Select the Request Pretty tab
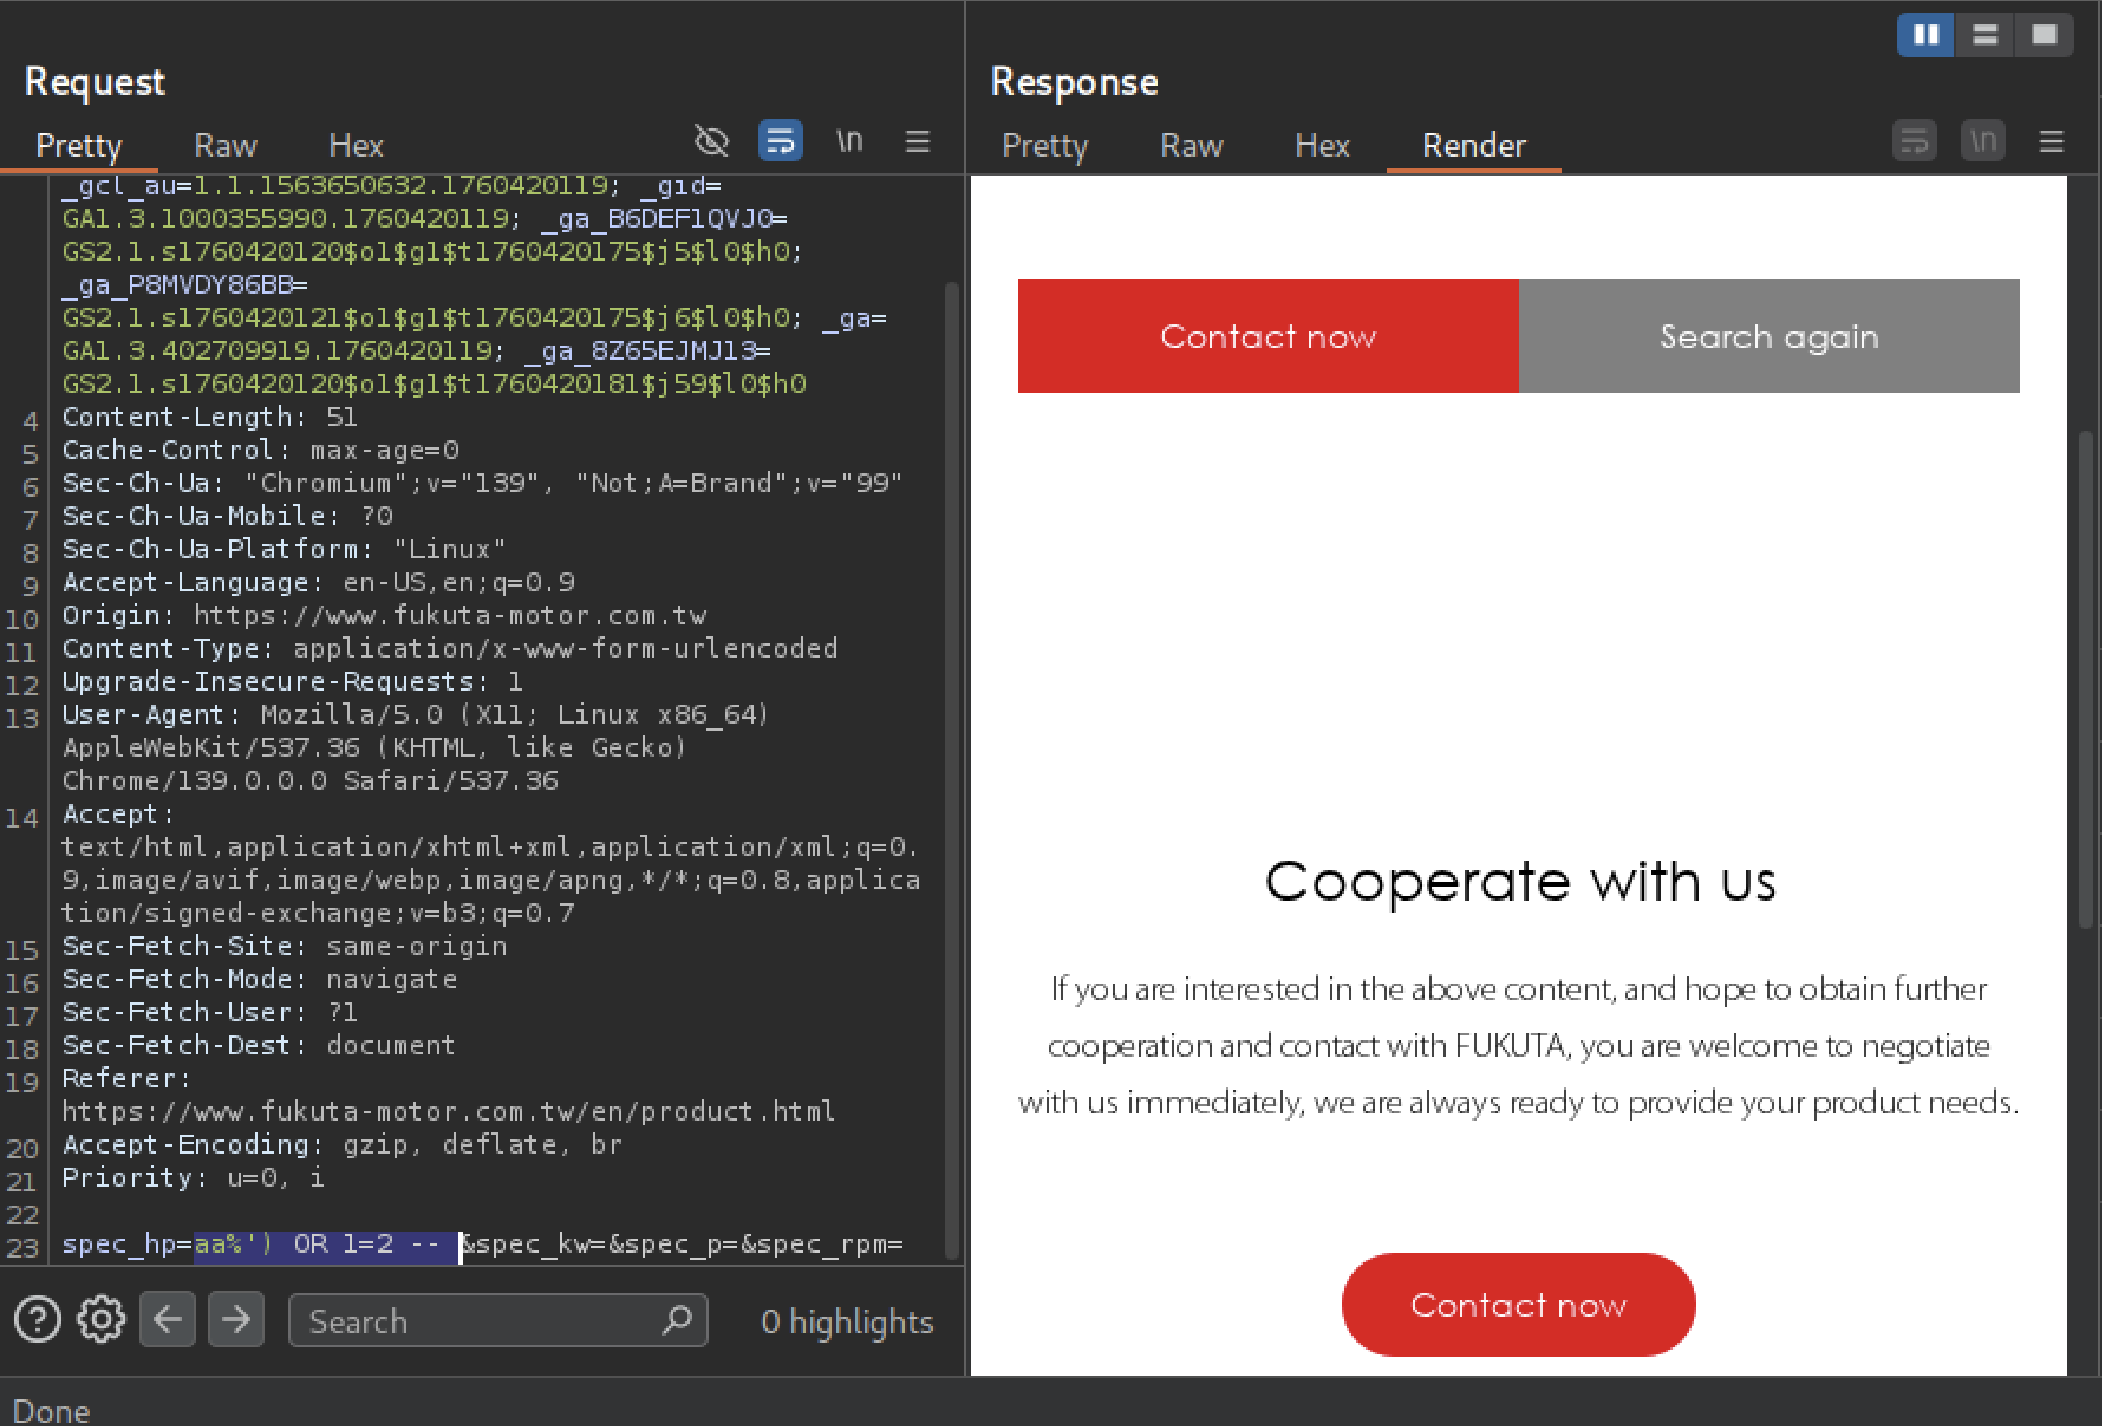 (79, 146)
